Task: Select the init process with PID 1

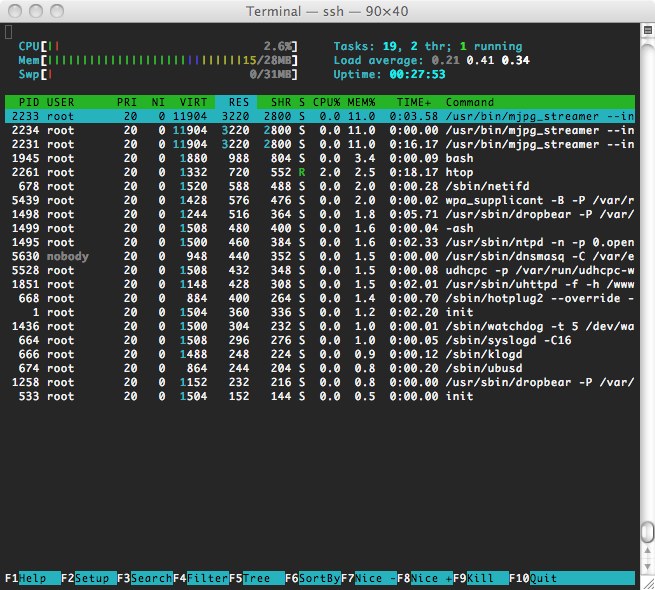Action: [x=320, y=312]
